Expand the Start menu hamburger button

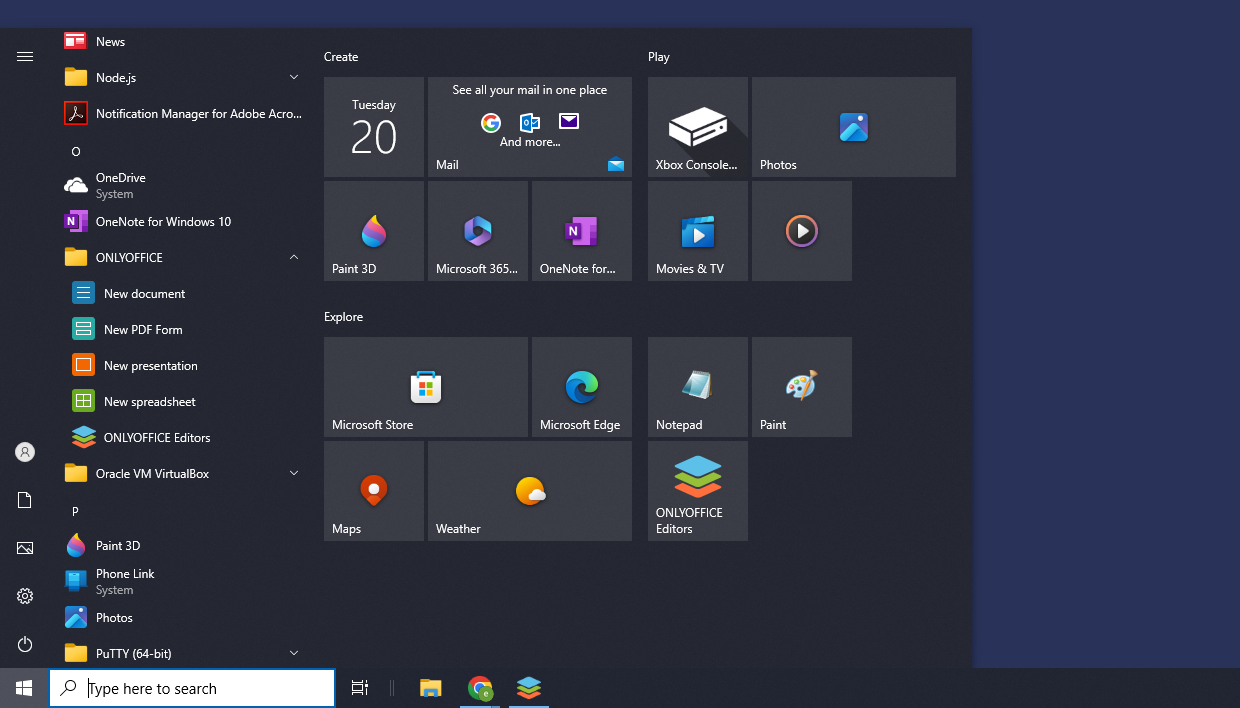coord(25,57)
